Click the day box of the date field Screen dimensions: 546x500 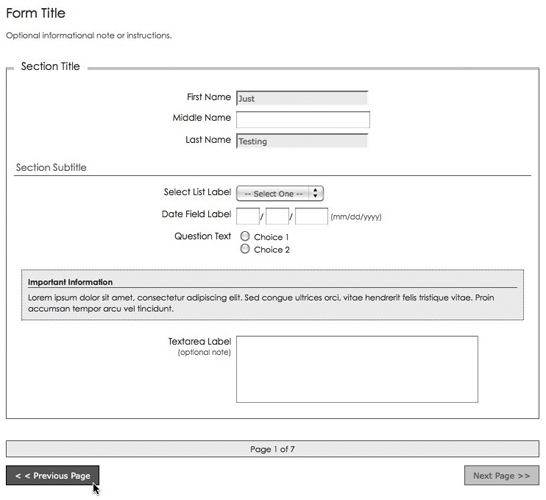[277, 216]
